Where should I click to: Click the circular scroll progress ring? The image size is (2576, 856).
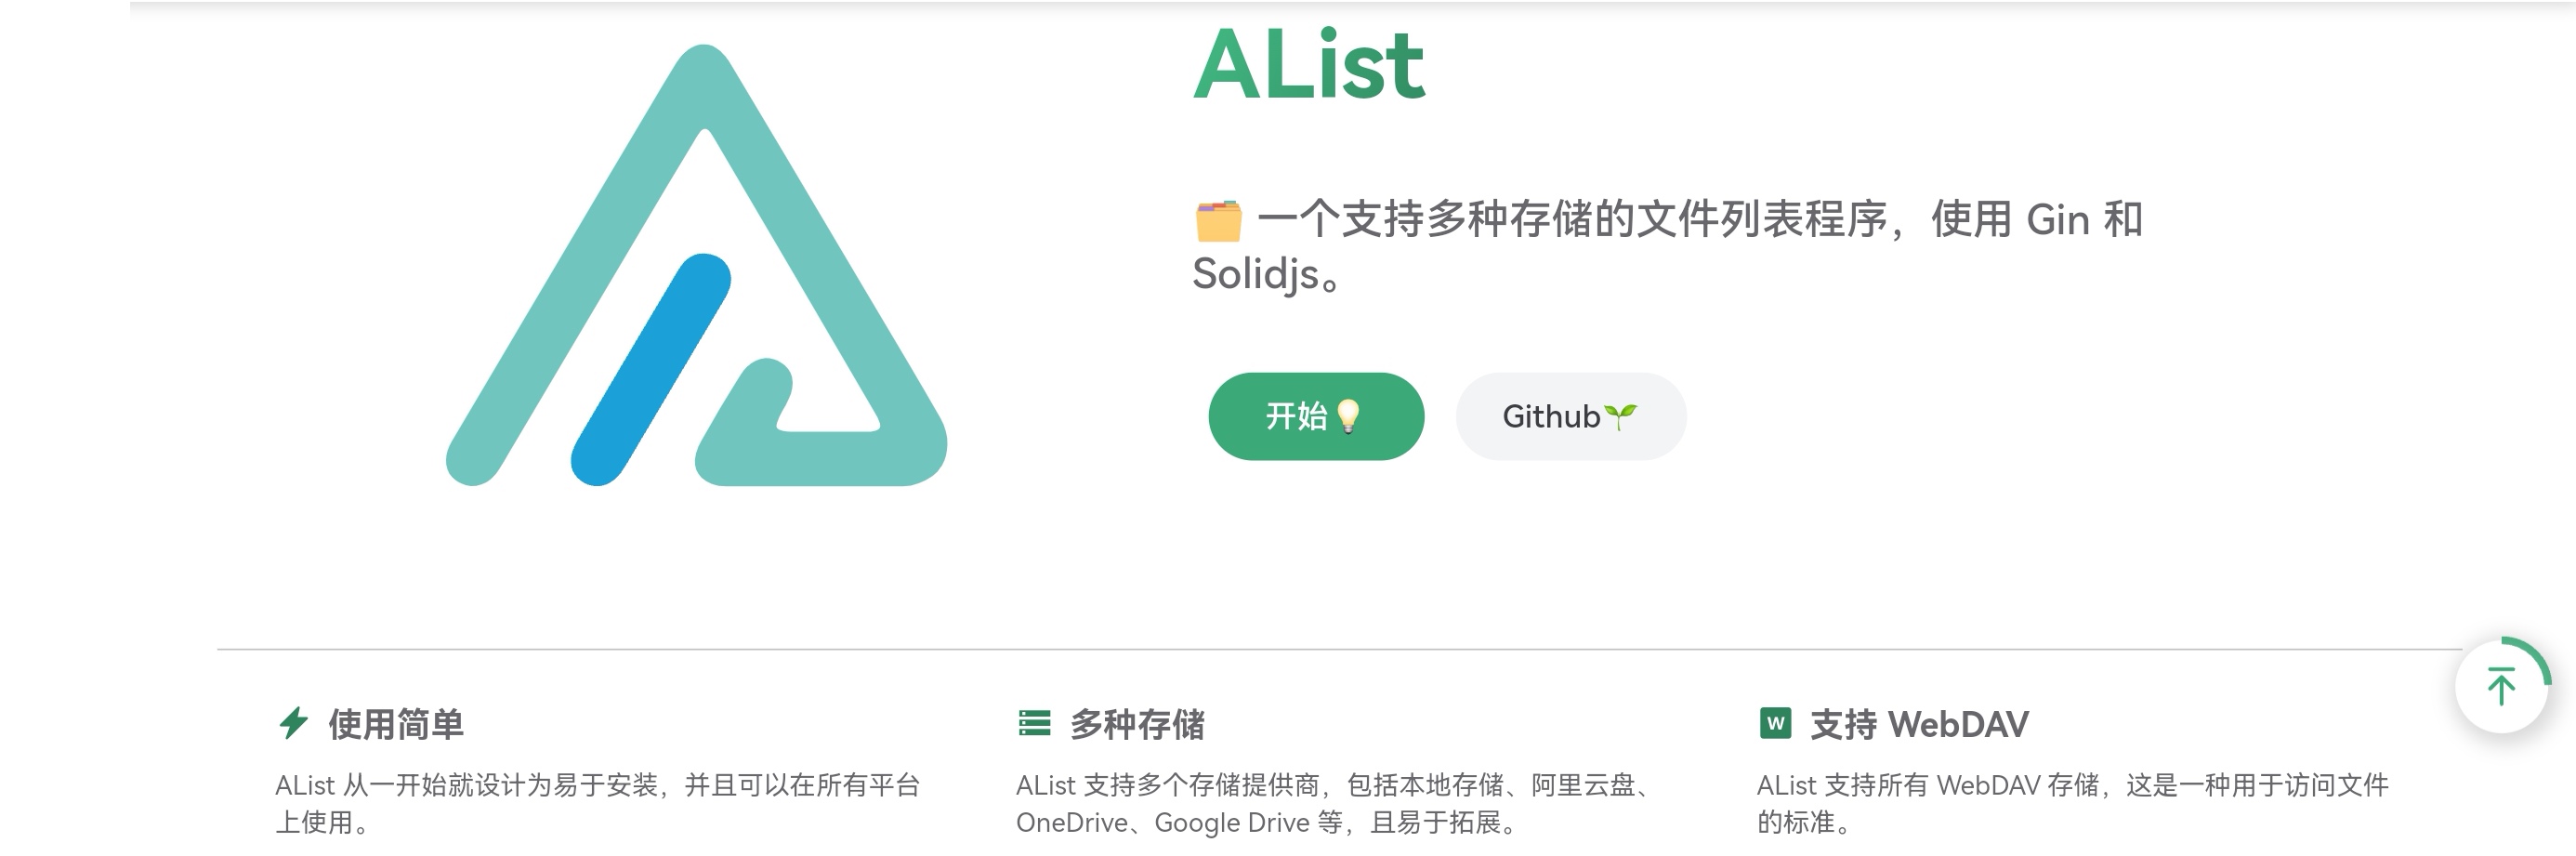(2501, 686)
